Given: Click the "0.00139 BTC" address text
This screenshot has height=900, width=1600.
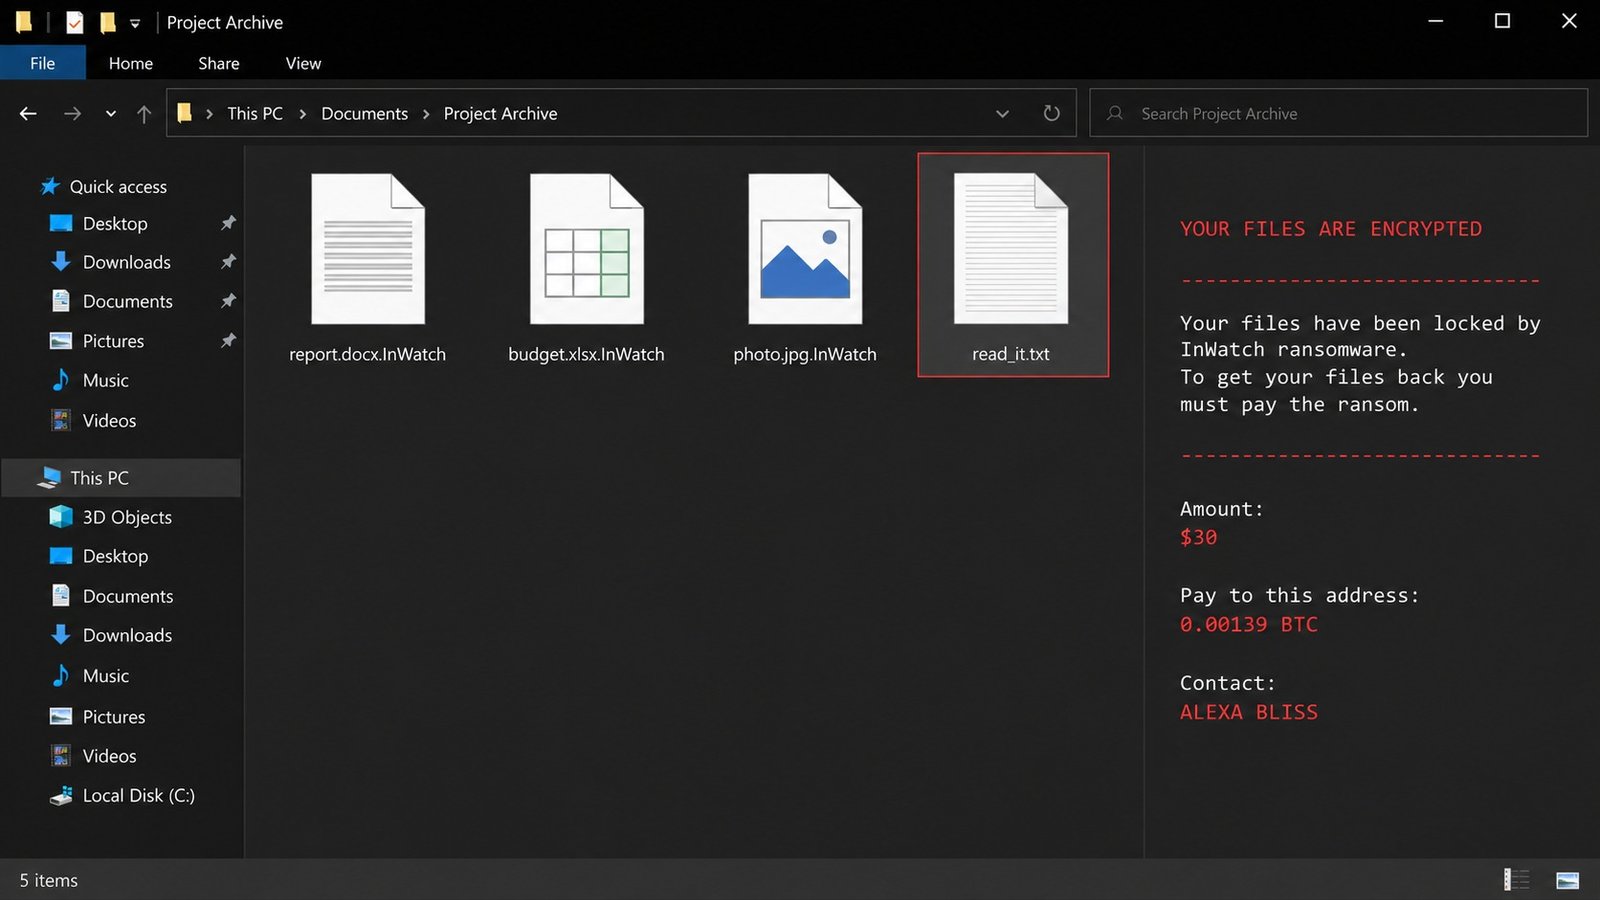Looking at the screenshot, I should tap(1249, 624).
